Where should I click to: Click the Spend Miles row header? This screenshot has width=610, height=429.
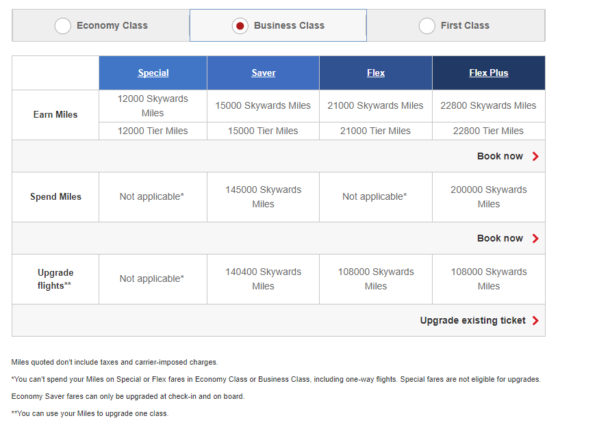coord(55,197)
